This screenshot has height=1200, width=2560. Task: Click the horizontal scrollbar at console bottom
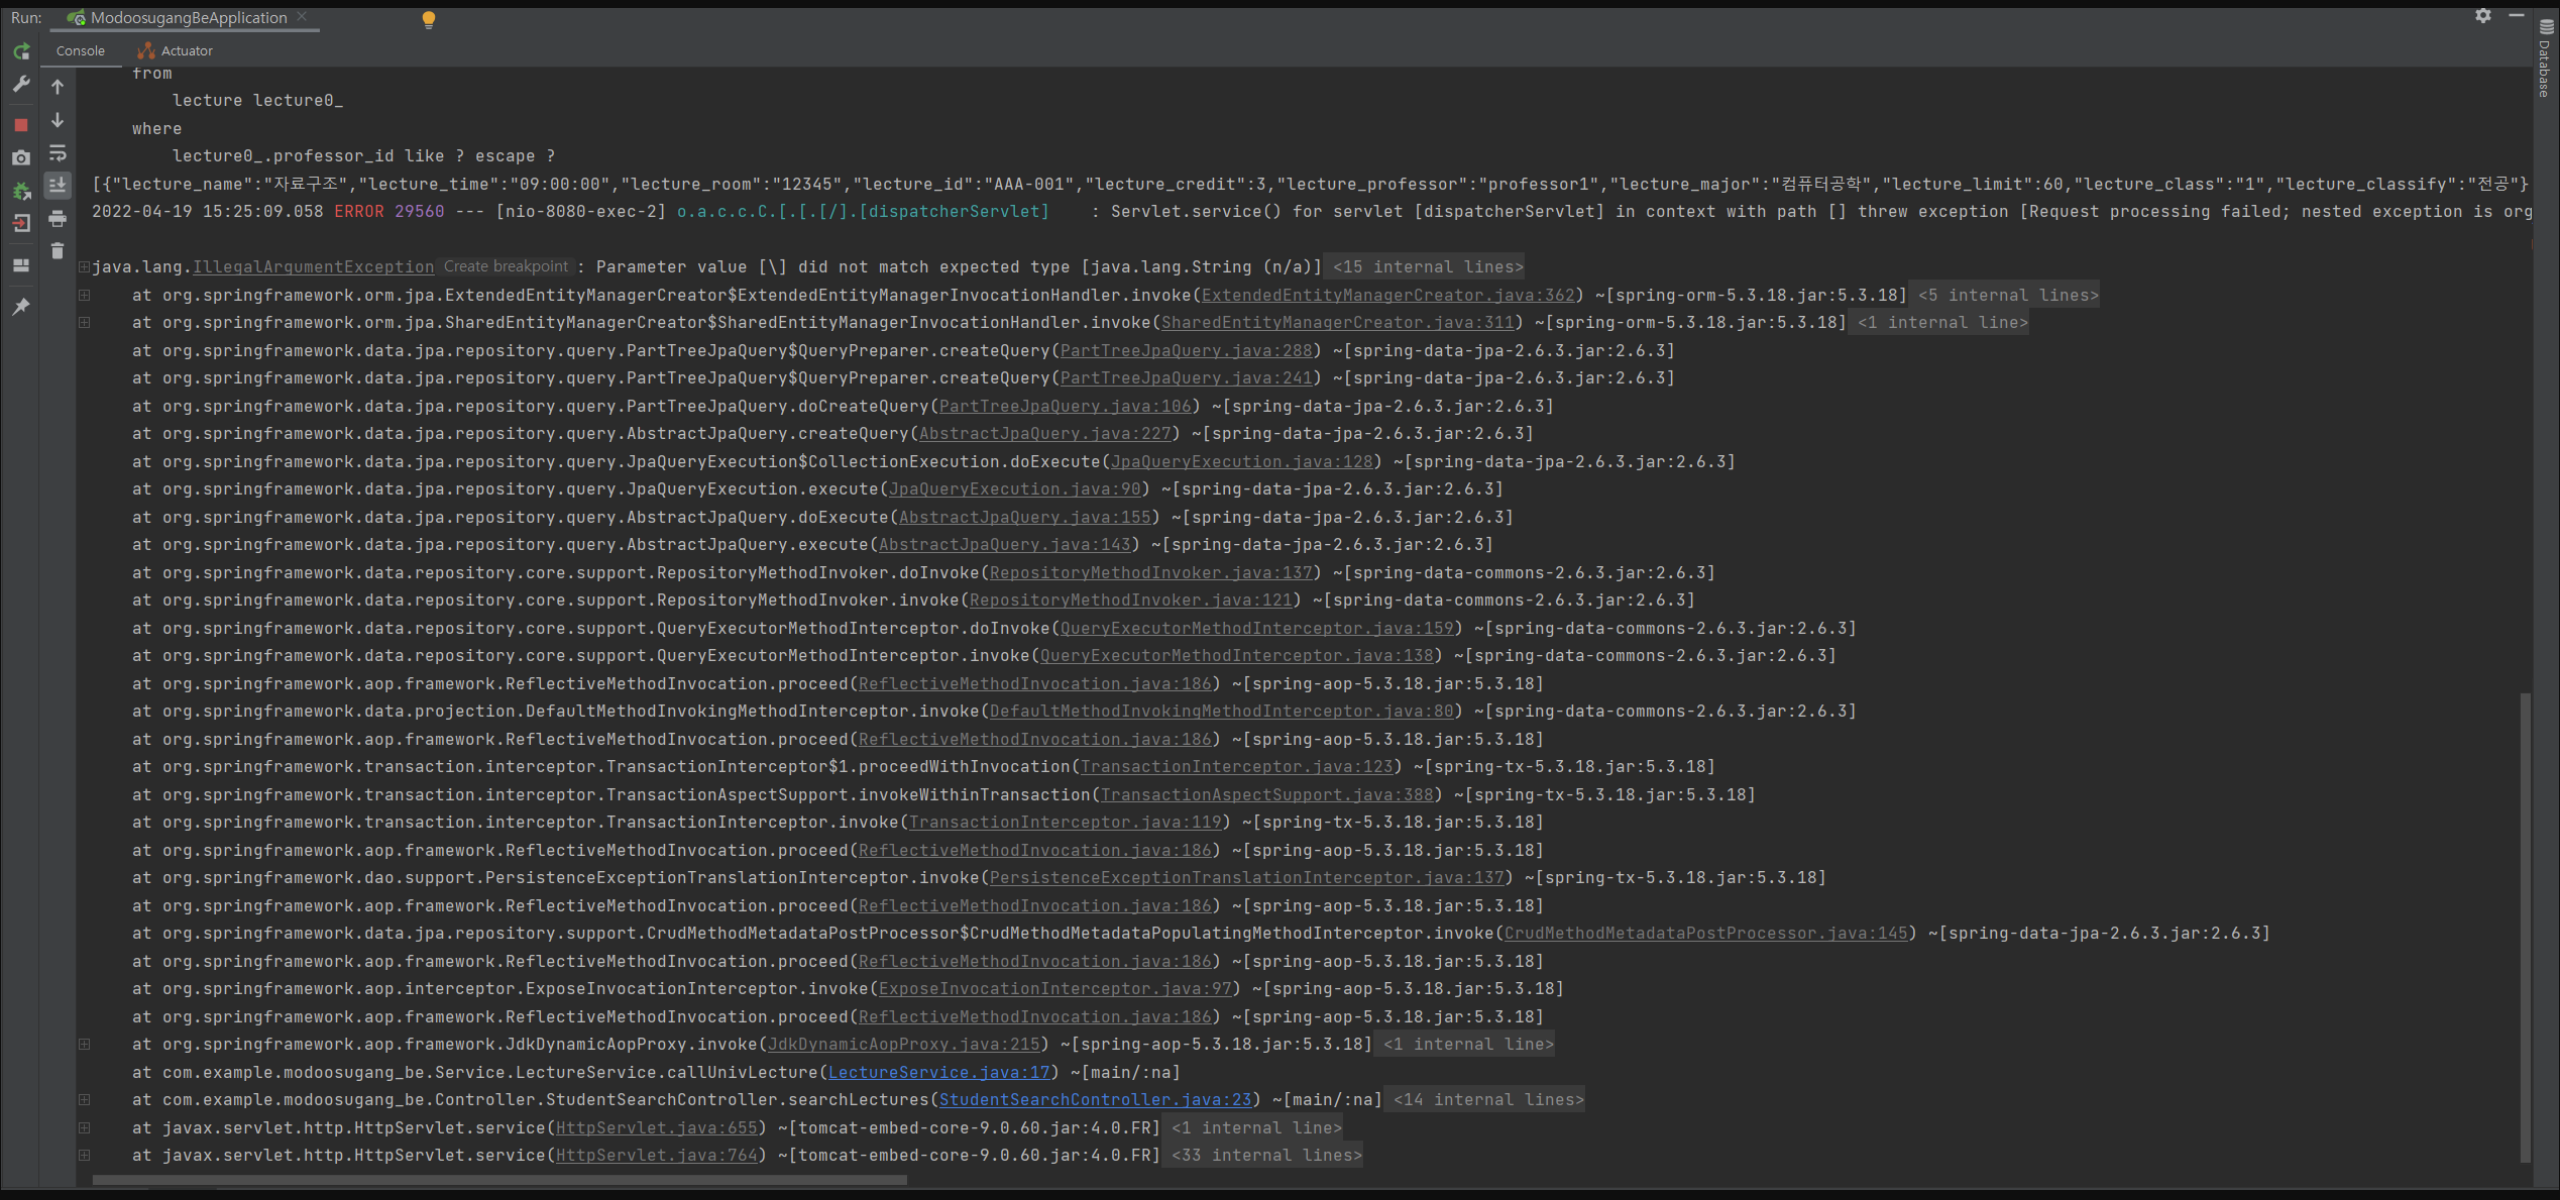tap(500, 1180)
